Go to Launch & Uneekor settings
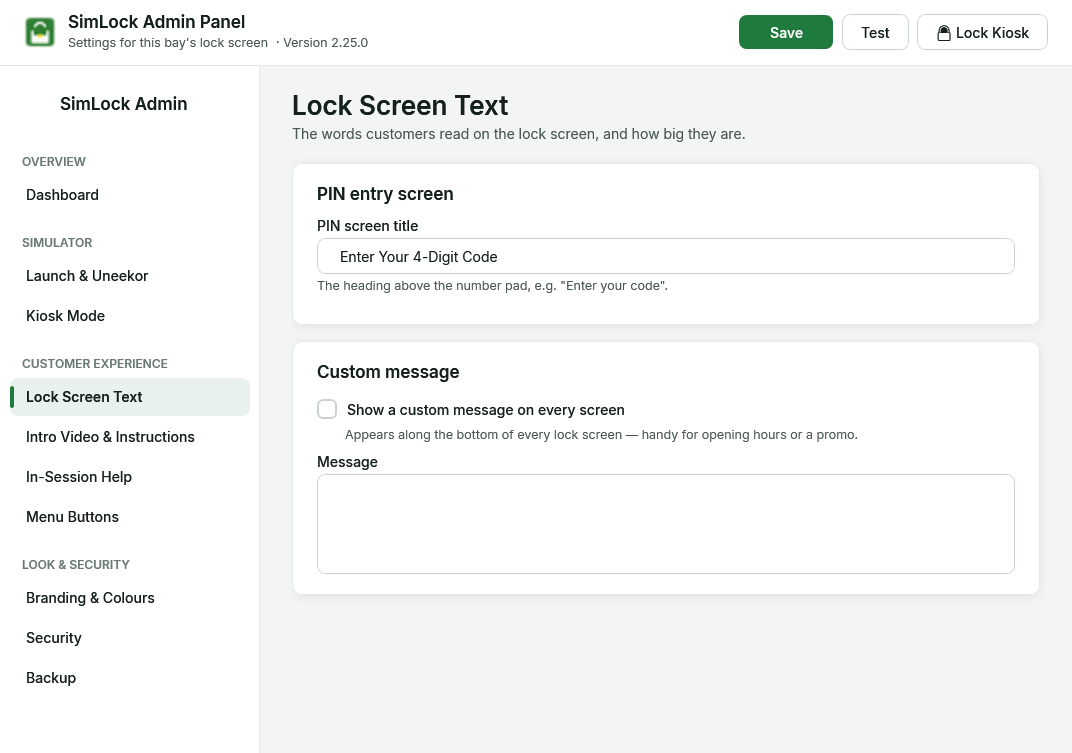Image resolution: width=1072 pixels, height=753 pixels. [x=130, y=276]
